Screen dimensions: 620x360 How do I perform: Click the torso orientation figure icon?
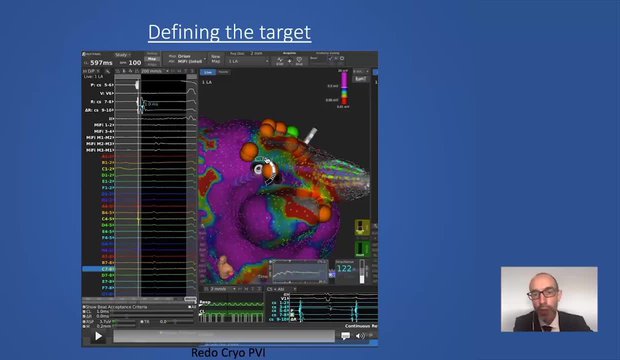coord(225,267)
